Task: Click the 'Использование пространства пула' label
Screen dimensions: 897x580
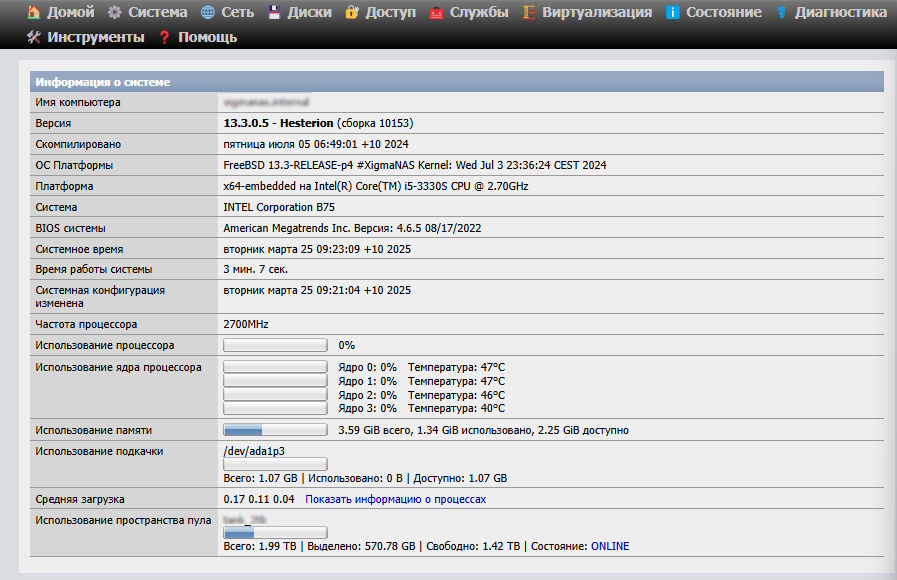Action: (x=124, y=521)
